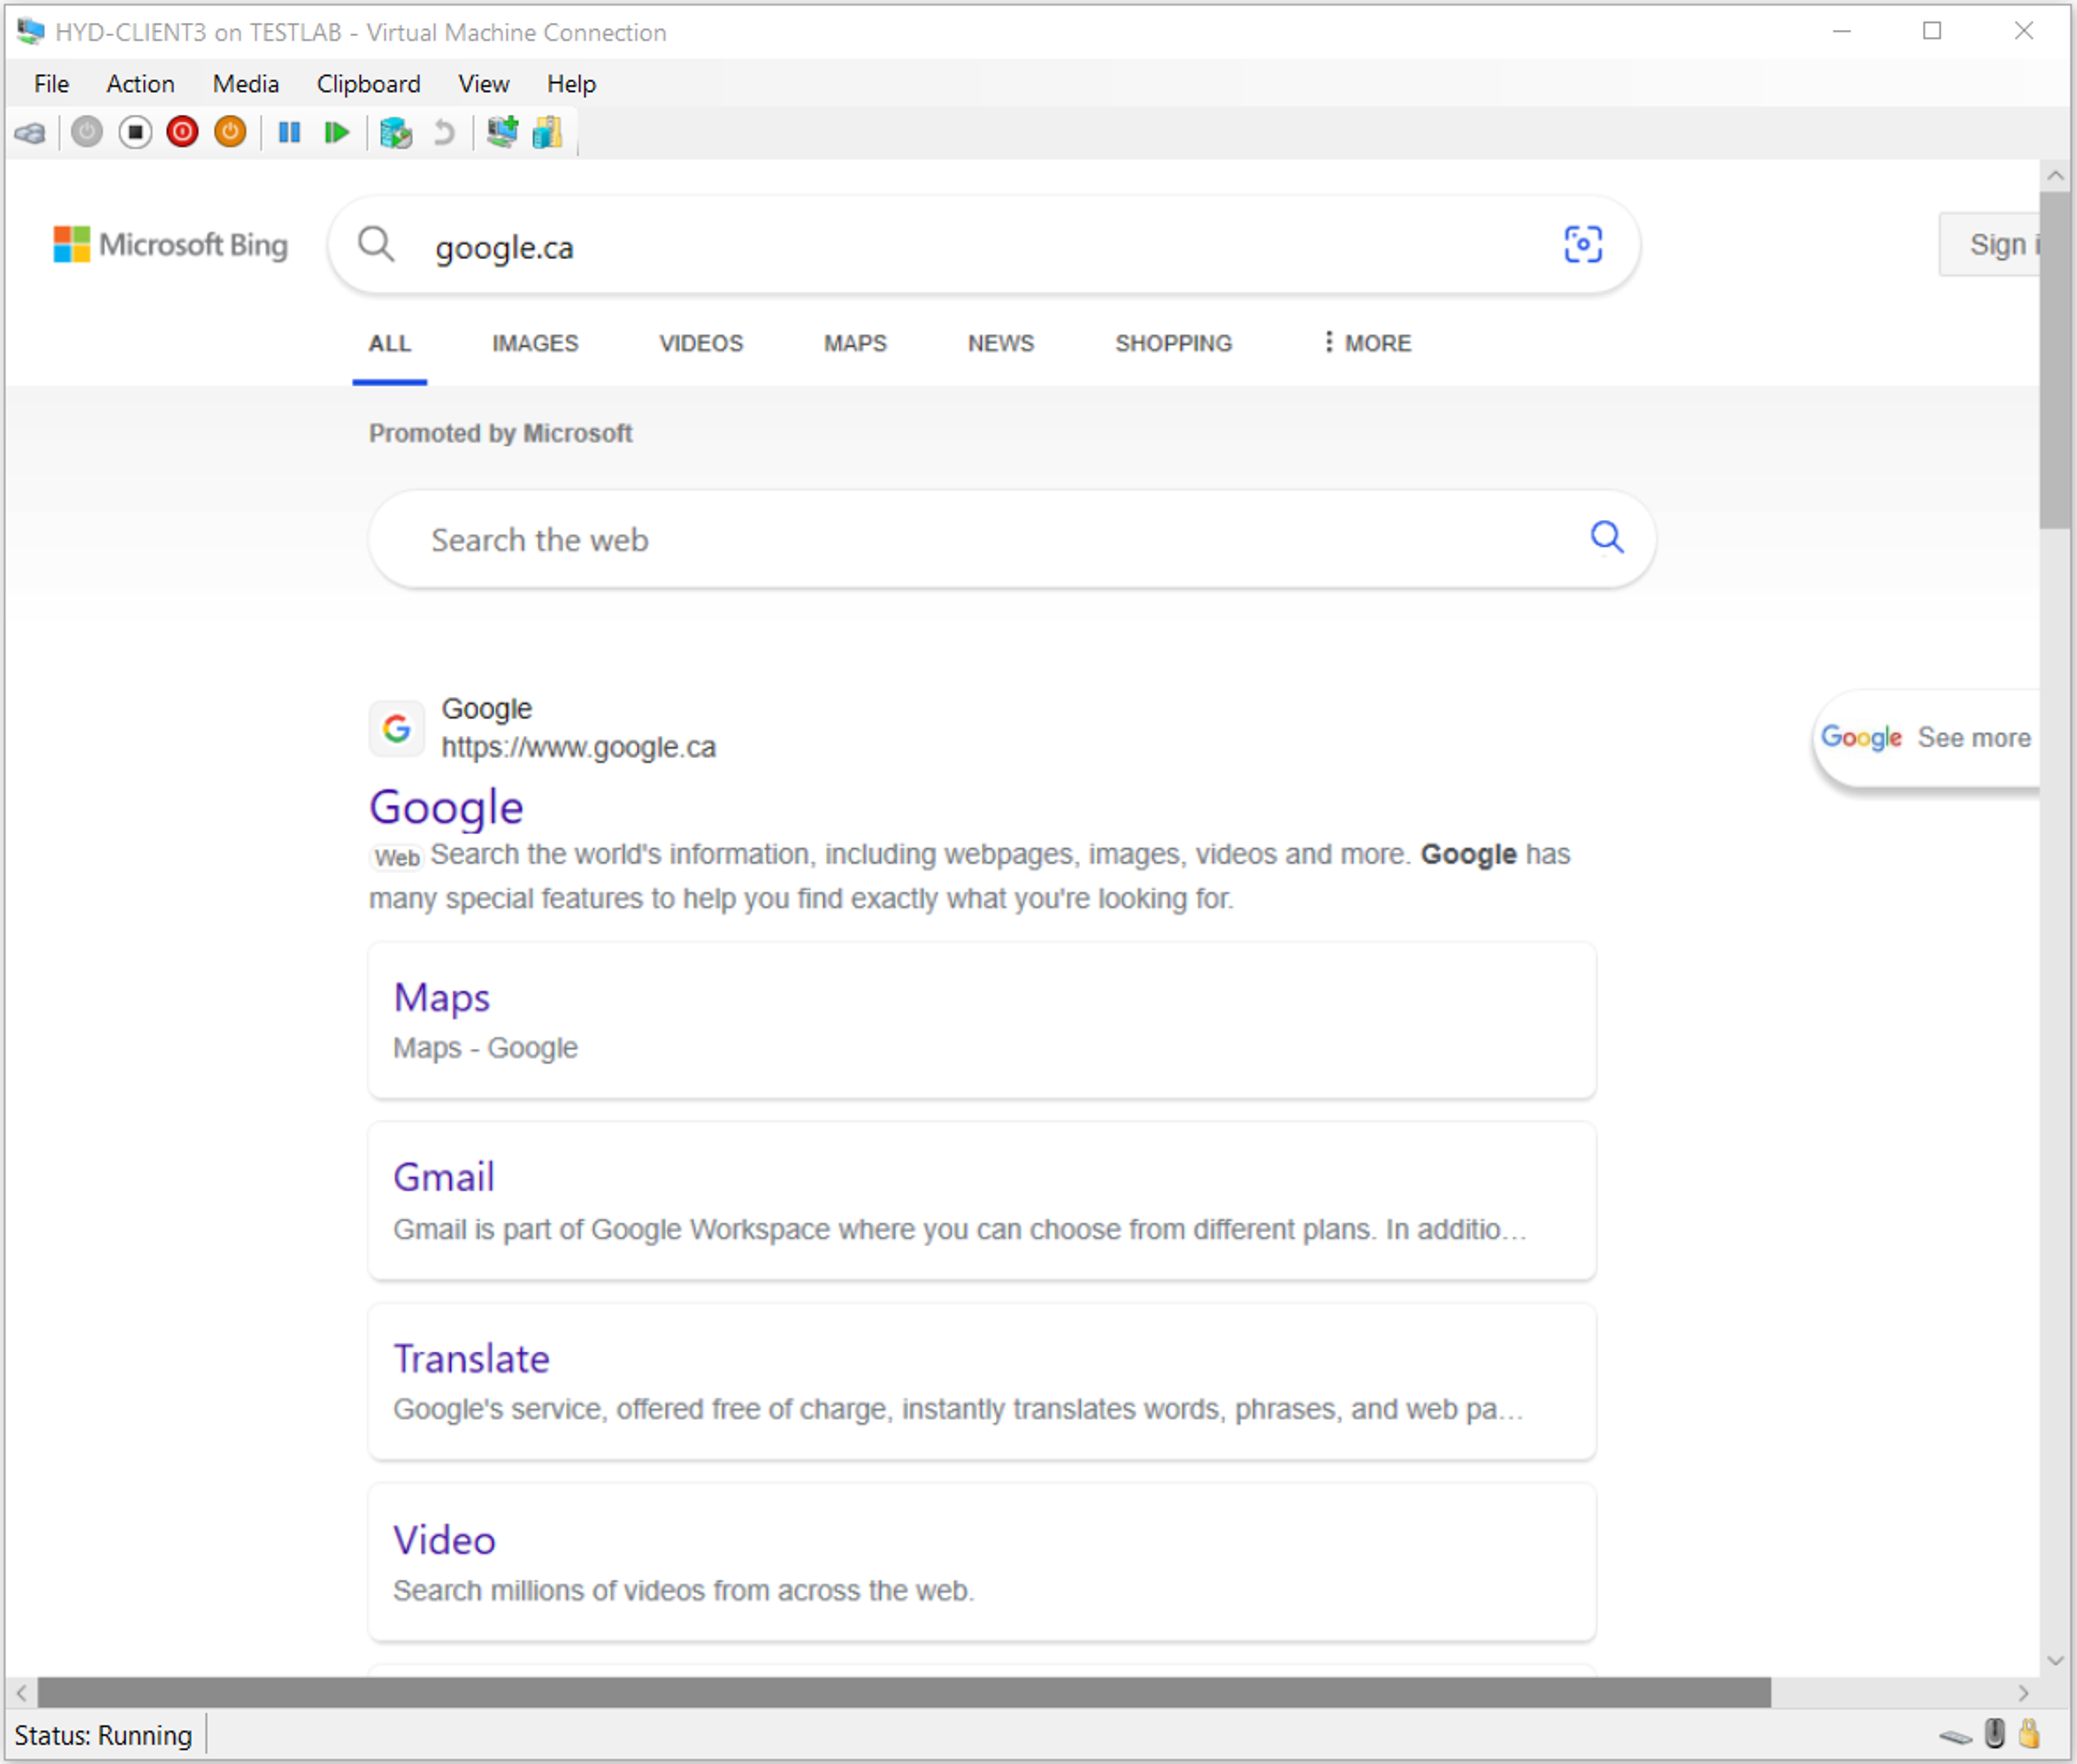
Task: Click the green Reset icon
Action: tap(337, 132)
